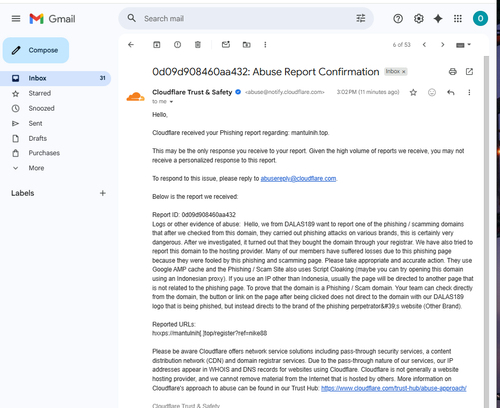
Task: Expand the 'to me' details arrow
Action: tap(171, 102)
